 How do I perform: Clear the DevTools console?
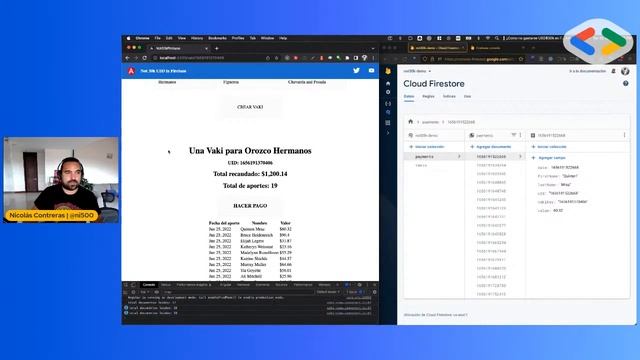coord(133,292)
